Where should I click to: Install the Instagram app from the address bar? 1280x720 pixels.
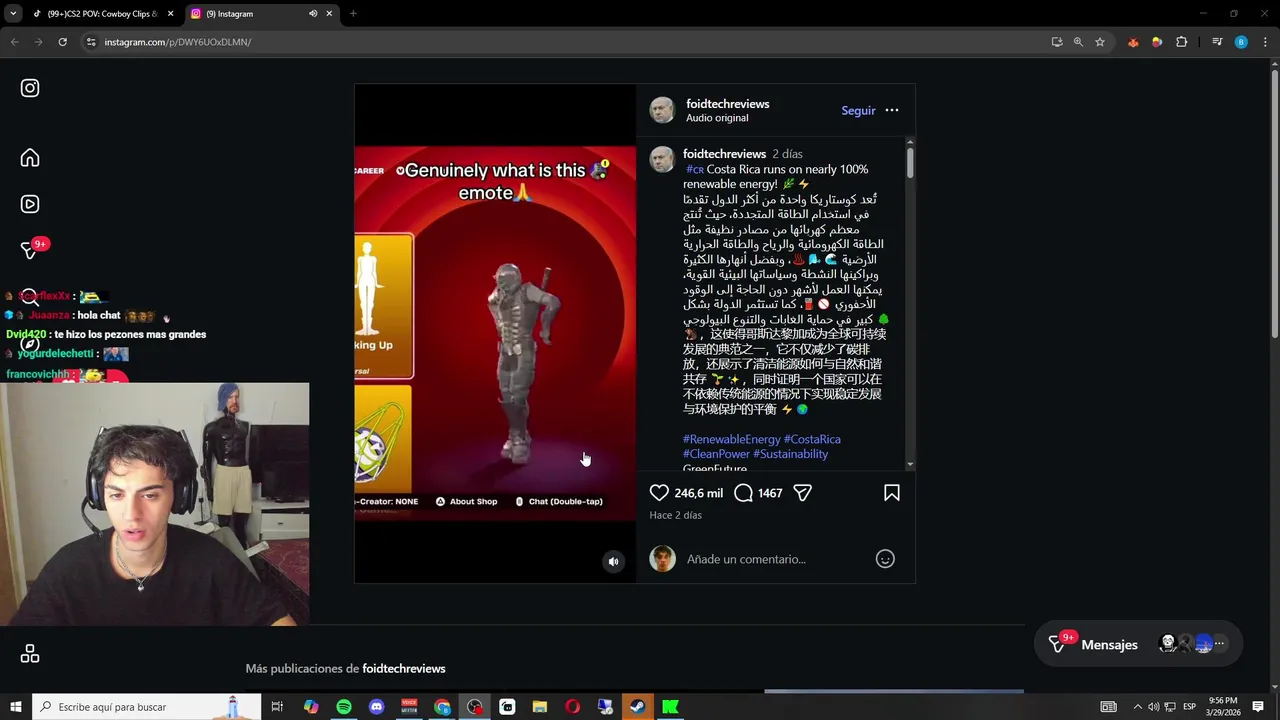pyautogui.click(x=1057, y=42)
